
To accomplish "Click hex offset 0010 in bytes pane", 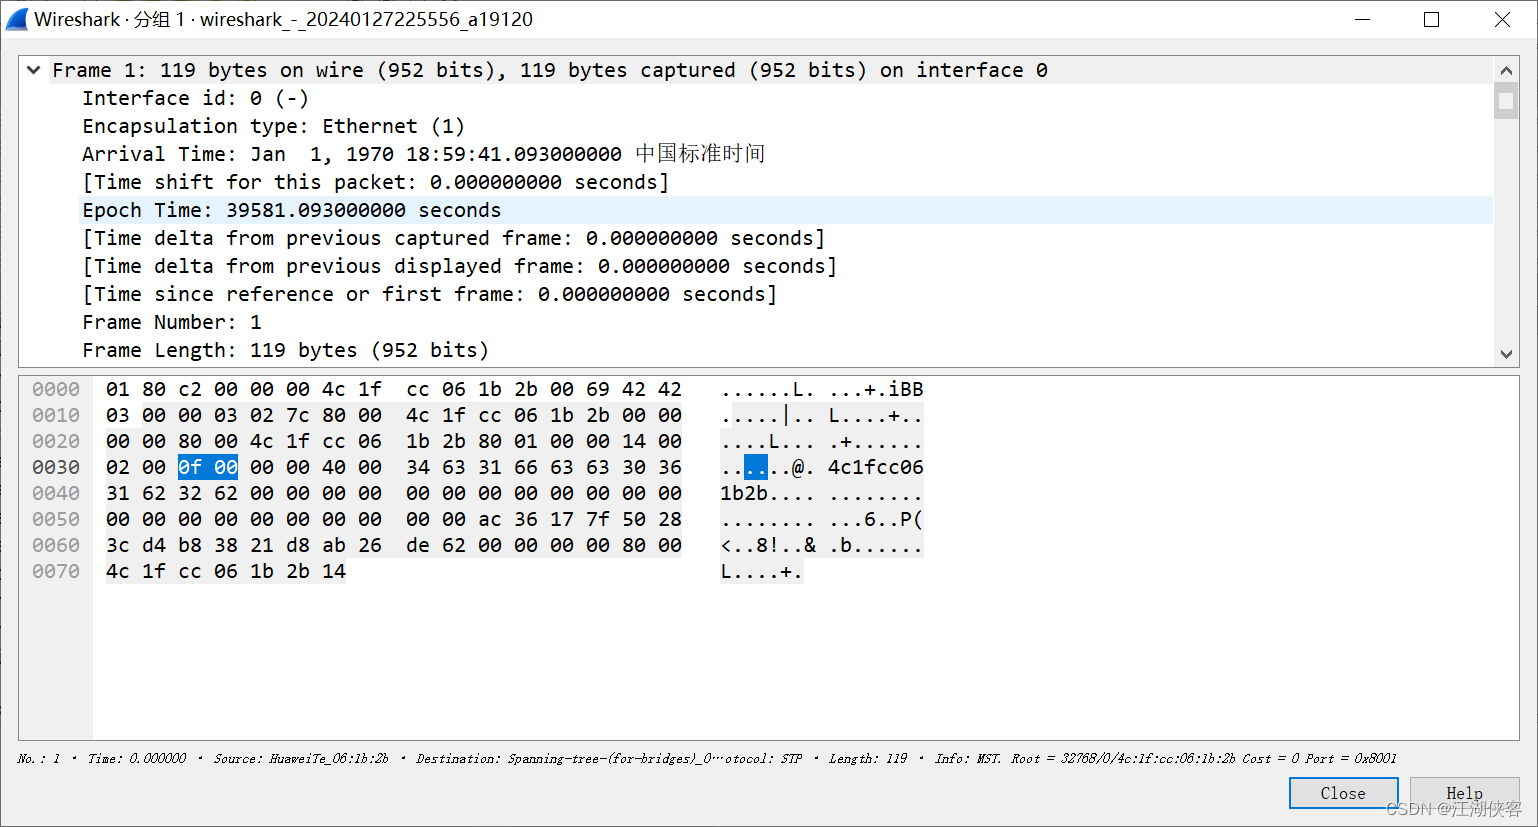I will 56,415.
